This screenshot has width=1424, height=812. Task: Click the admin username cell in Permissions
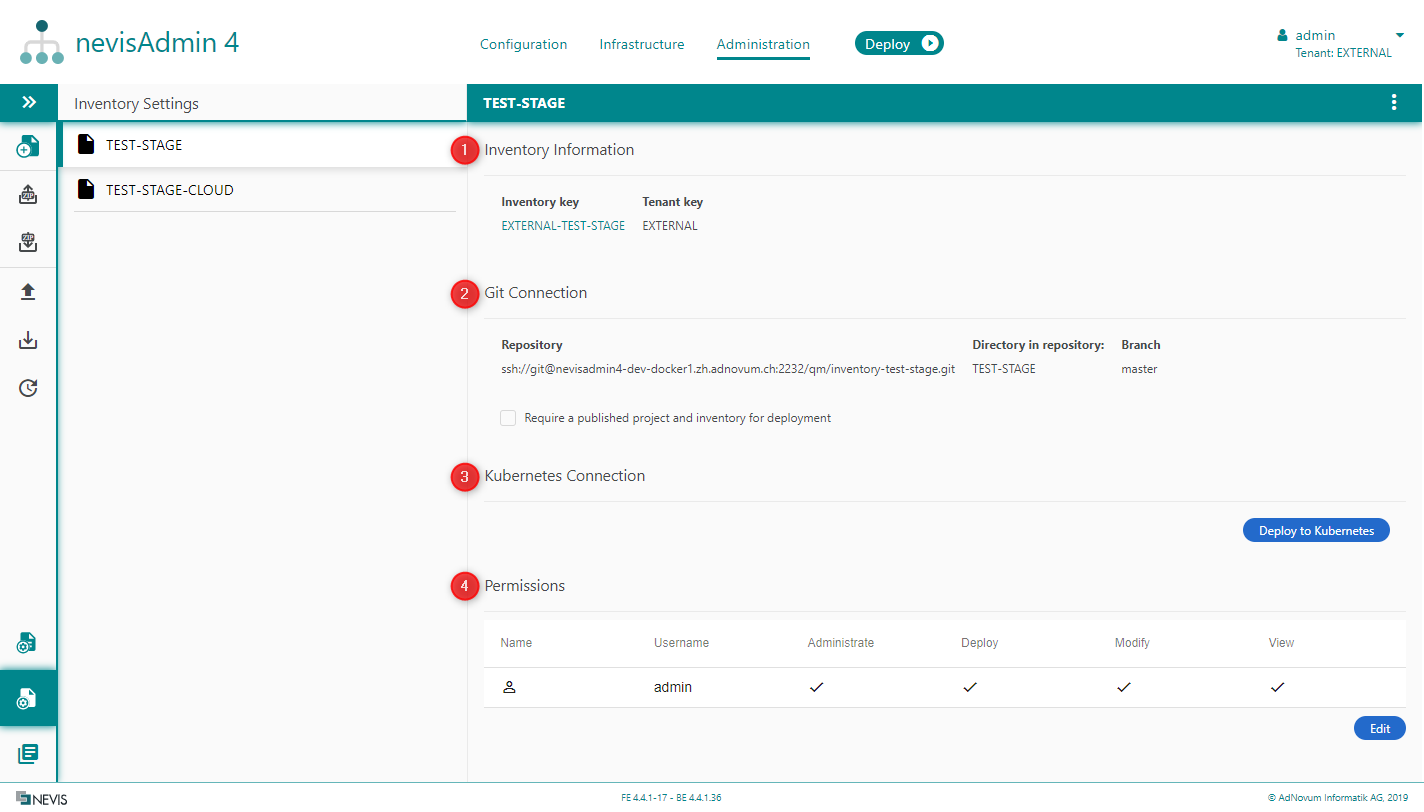coord(673,688)
